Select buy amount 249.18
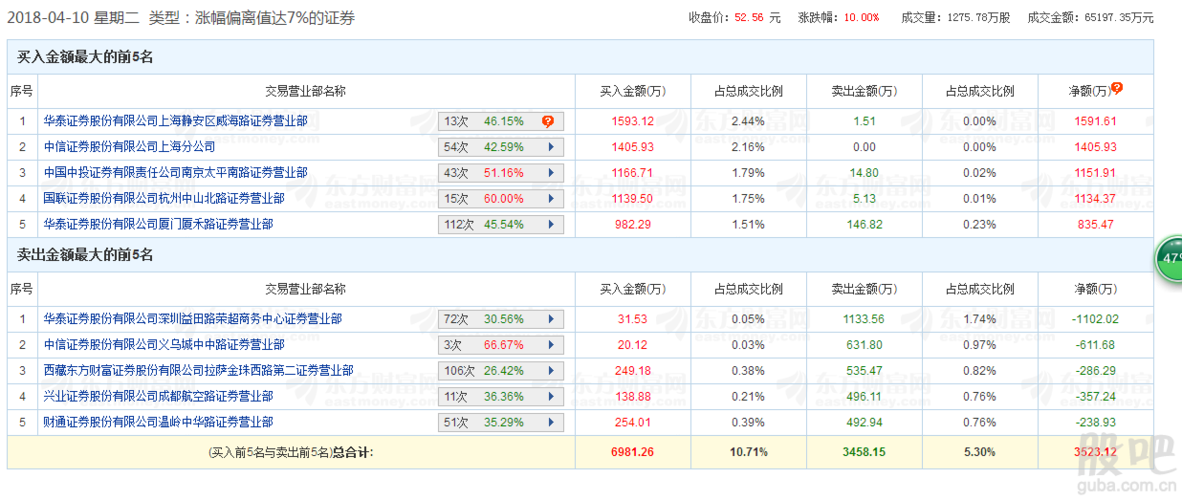 [632, 370]
